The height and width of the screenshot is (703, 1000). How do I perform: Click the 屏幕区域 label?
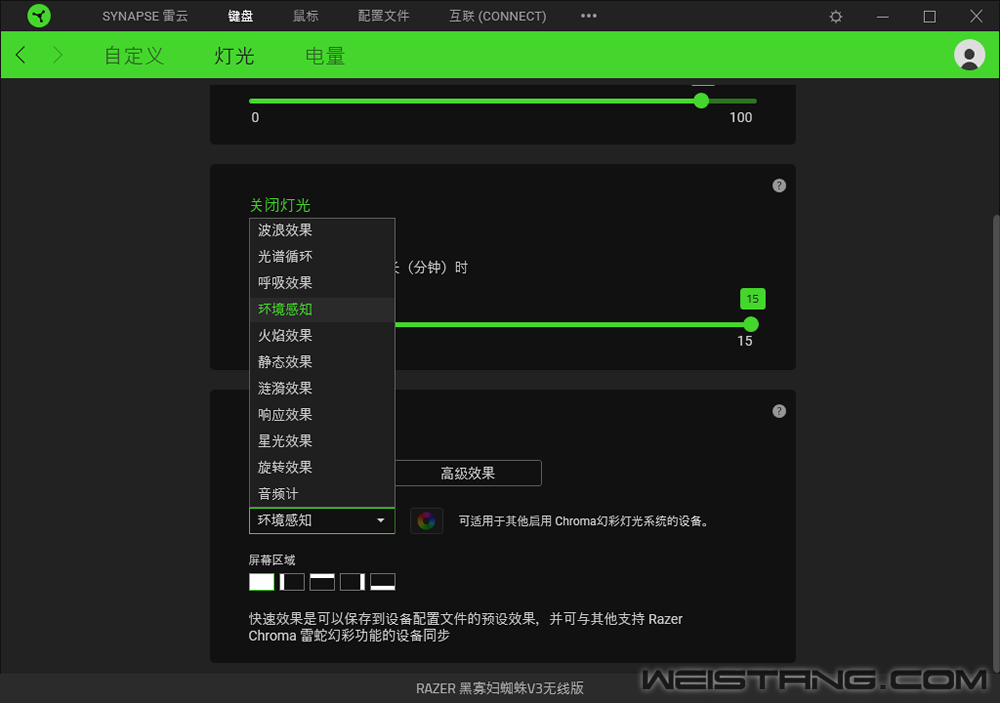[272, 560]
